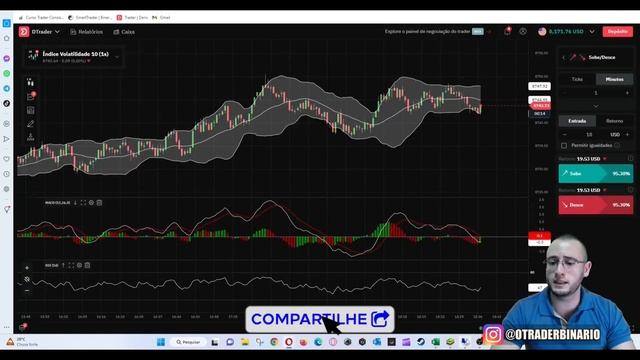Open RSI indicator settings gear

click(80, 265)
